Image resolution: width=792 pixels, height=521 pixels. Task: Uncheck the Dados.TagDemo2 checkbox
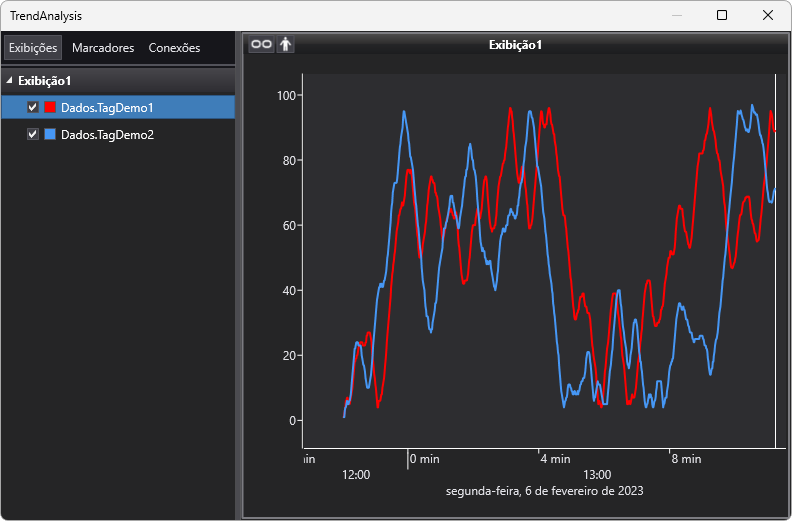tap(33, 134)
